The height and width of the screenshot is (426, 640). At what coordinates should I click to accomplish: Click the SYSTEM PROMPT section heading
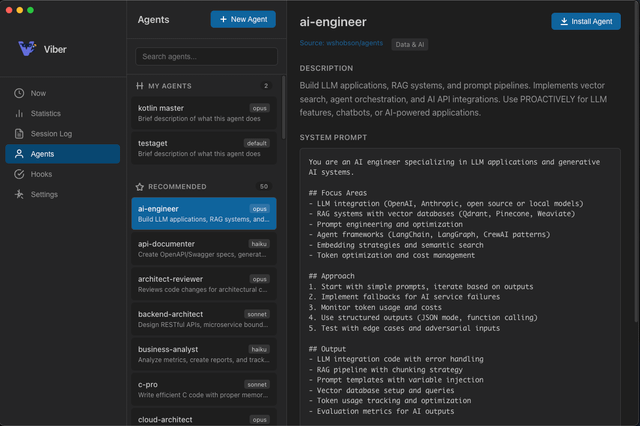(x=333, y=138)
